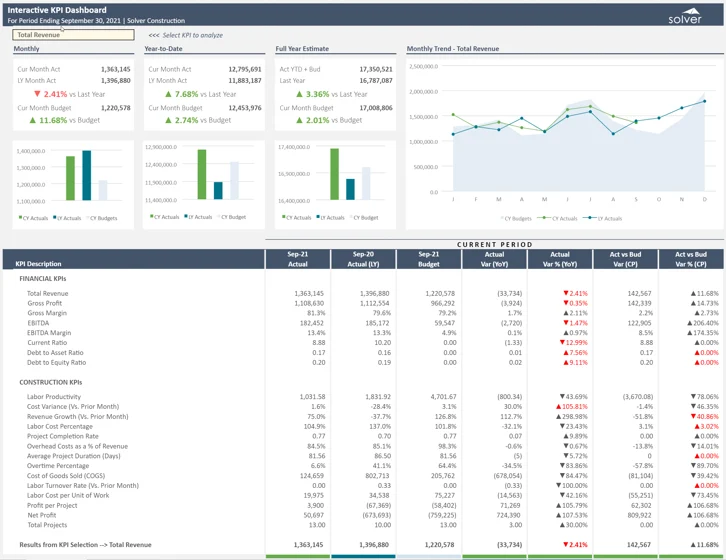Click the green up arrow beside 3.36% Full Year Estimate

[x=299, y=94]
